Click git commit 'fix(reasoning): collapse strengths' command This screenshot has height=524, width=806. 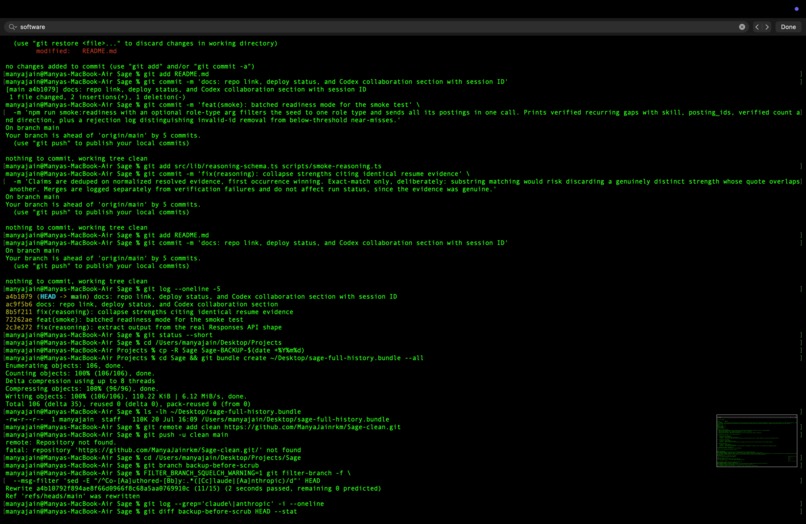point(237,174)
